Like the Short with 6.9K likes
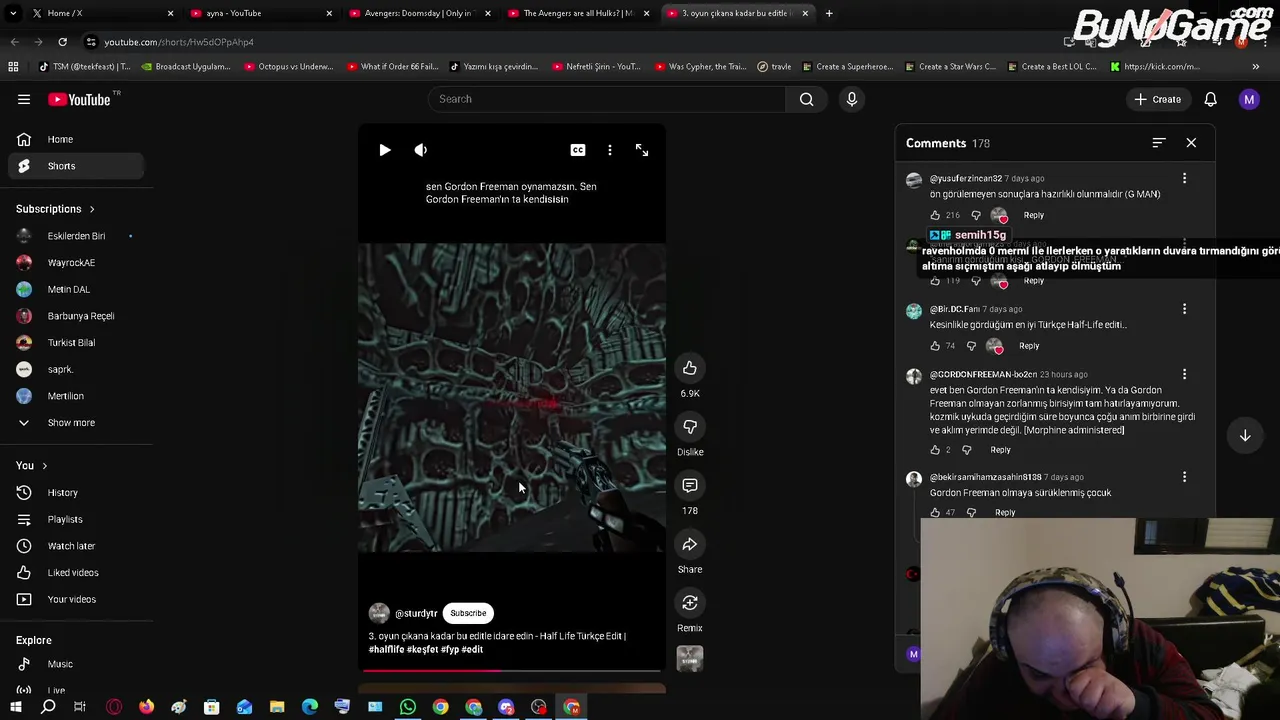Image resolution: width=1280 pixels, height=720 pixels. [x=690, y=369]
